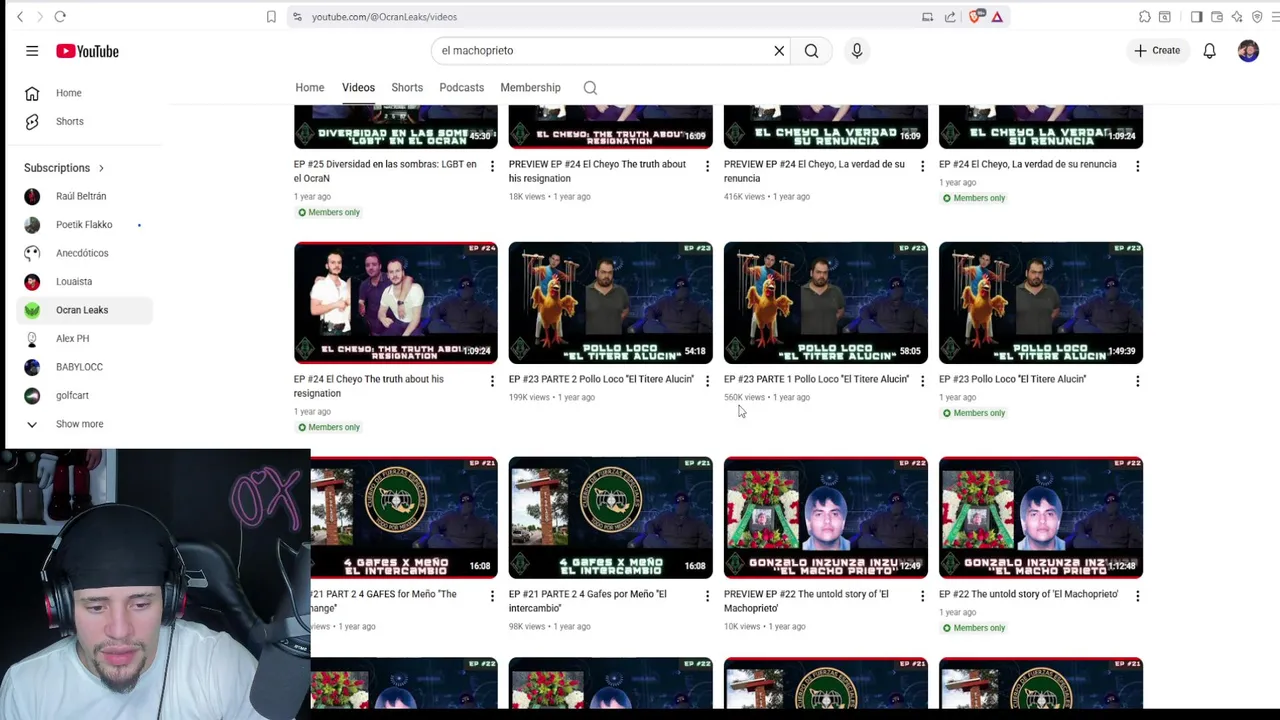Image resolution: width=1280 pixels, height=720 pixels.
Task: Open the Brave Wallet icon
Action: [x=1217, y=17]
